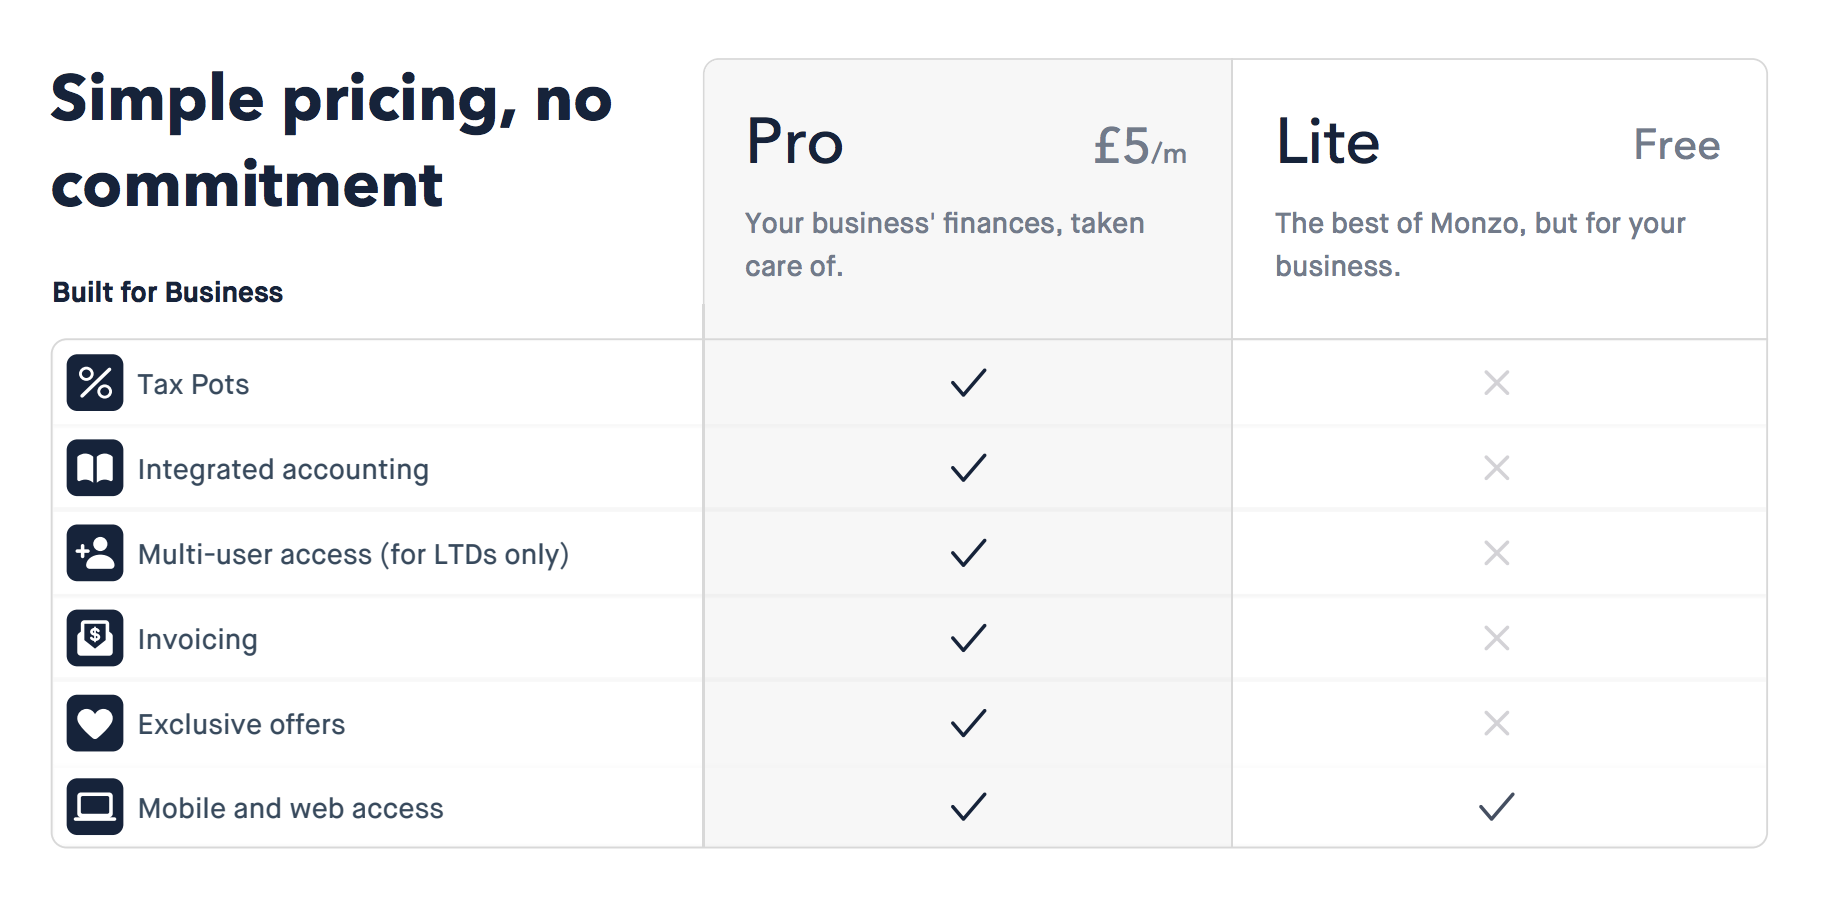The width and height of the screenshot is (1830, 898).
Task: Click the Integrated accounting feature label
Action: (283, 469)
